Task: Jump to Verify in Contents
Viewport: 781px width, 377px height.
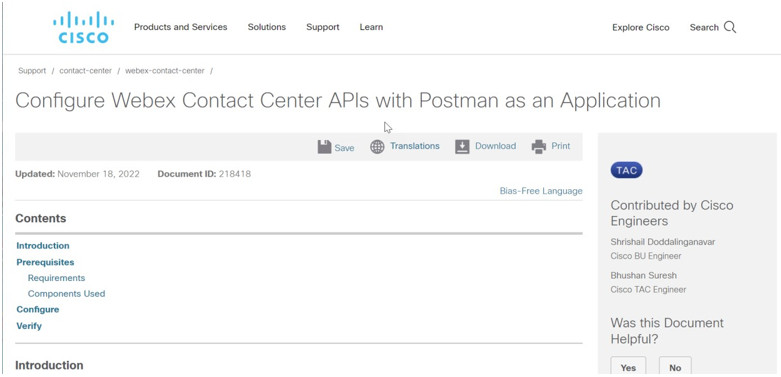Action: coord(29,326)
